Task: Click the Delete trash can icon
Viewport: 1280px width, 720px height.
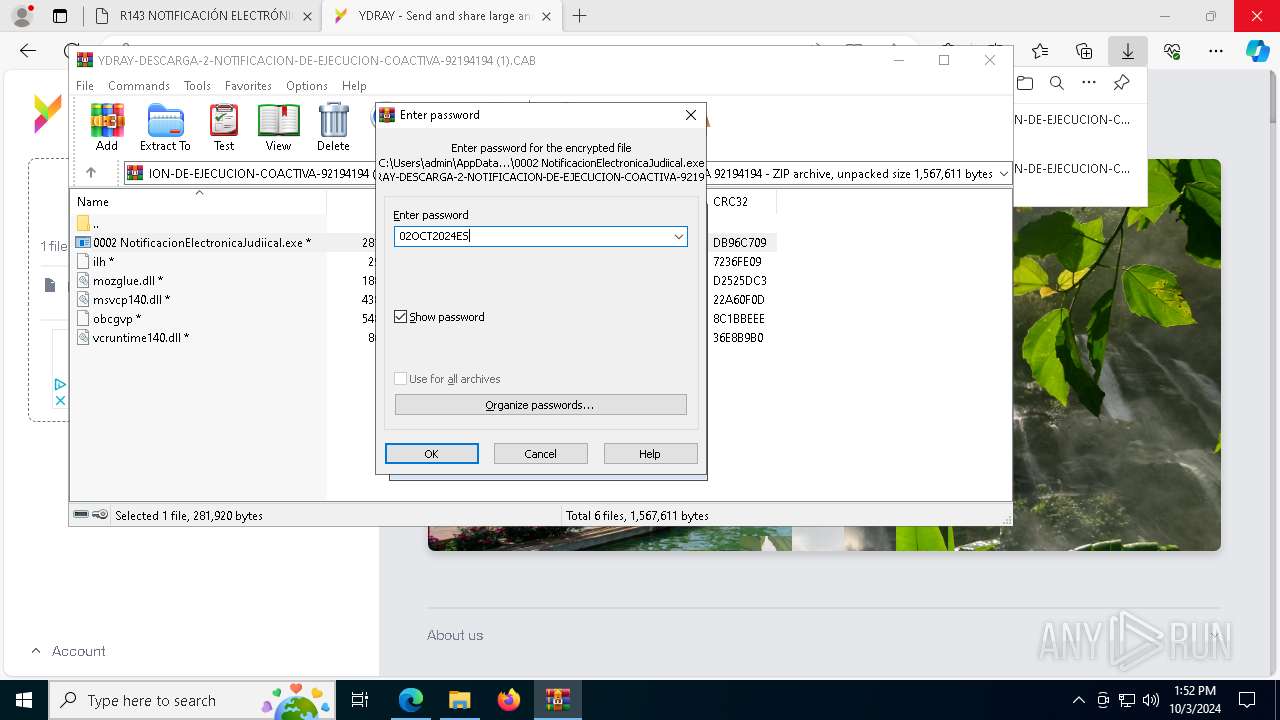Action: 333,127
